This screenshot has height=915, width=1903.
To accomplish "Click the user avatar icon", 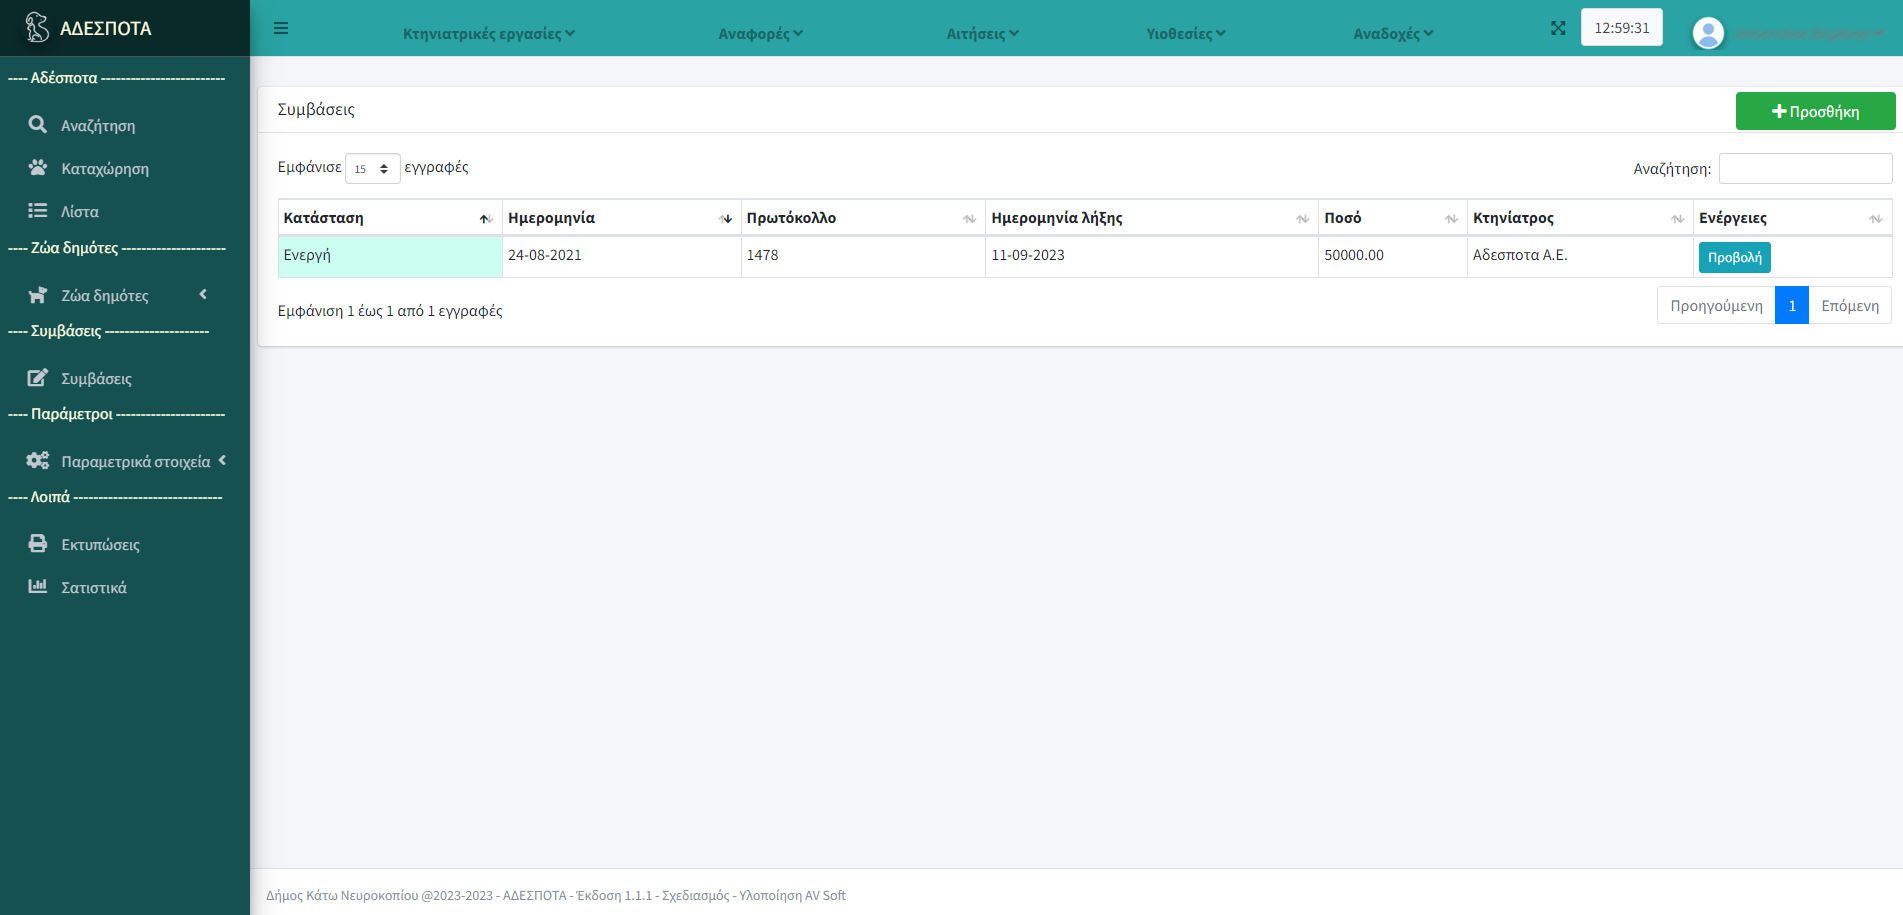I will click(x=1708, y=33).
